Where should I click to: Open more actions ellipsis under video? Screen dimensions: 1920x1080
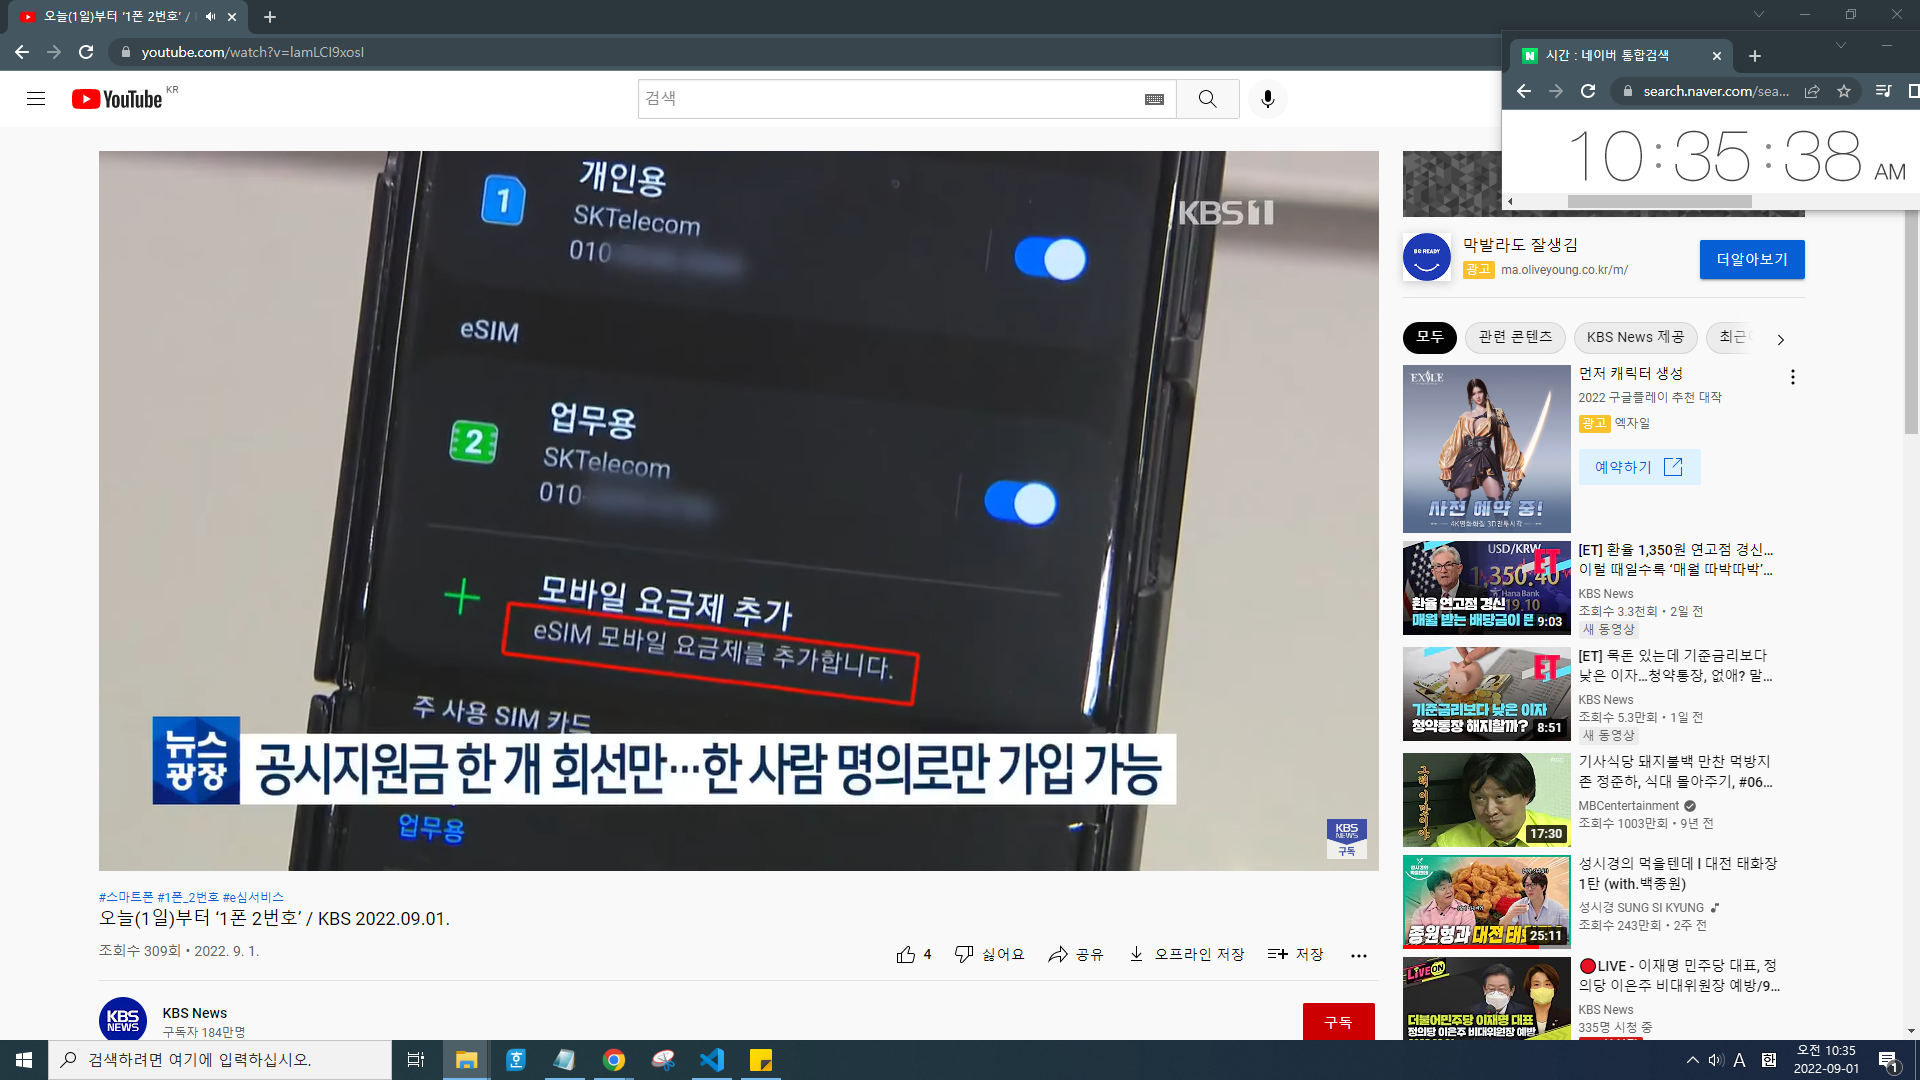click(1358, 955)
